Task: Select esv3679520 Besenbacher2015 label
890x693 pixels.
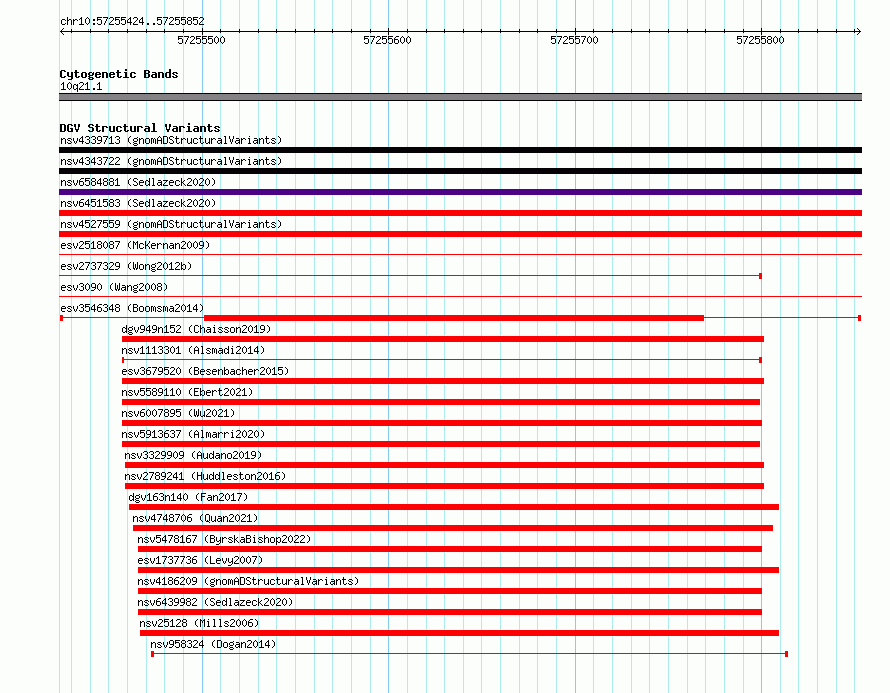Action: coord(205,371)
